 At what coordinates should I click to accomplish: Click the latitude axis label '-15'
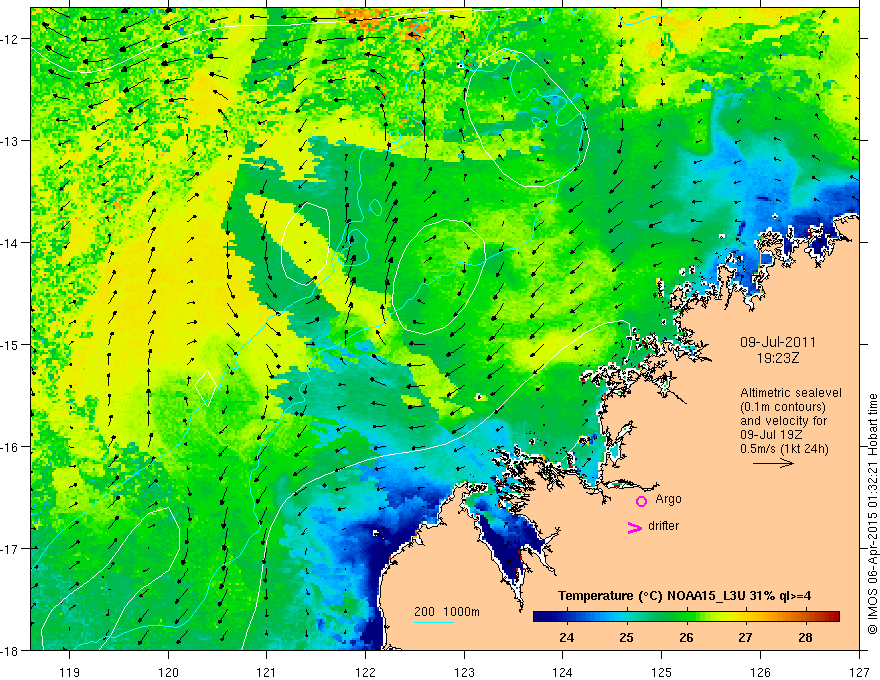[x=11, y=344]
